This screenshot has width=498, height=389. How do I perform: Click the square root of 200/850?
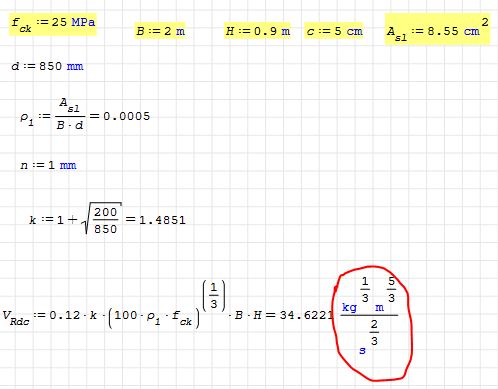pos(101,218)
